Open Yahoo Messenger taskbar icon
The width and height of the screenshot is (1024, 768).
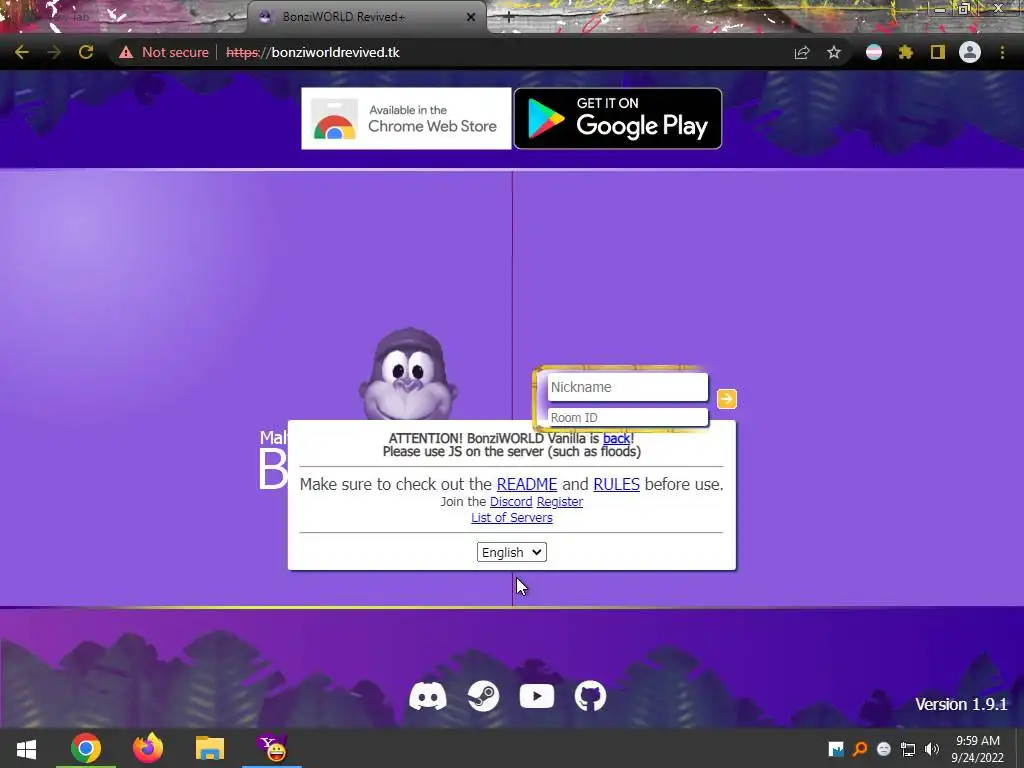point(272,748)
